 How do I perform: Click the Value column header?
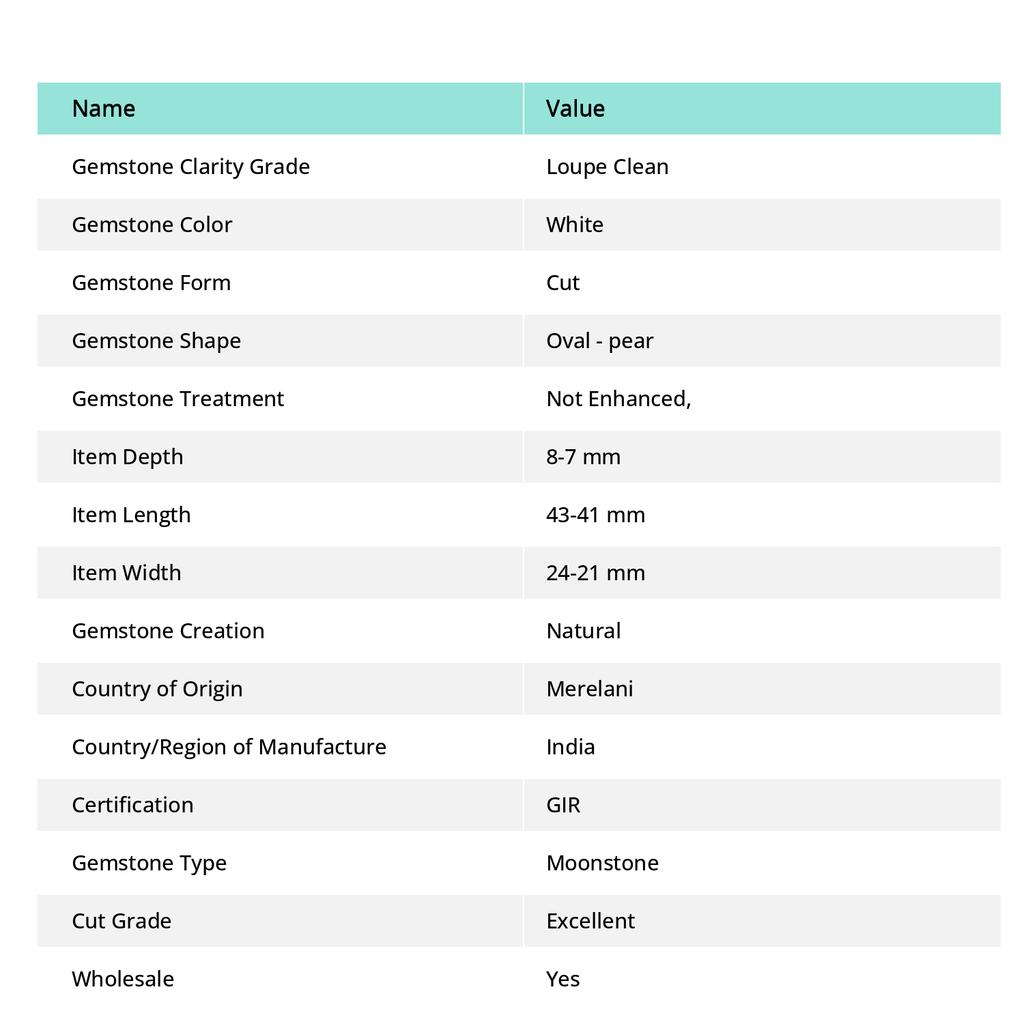click(x=575, y=108)
